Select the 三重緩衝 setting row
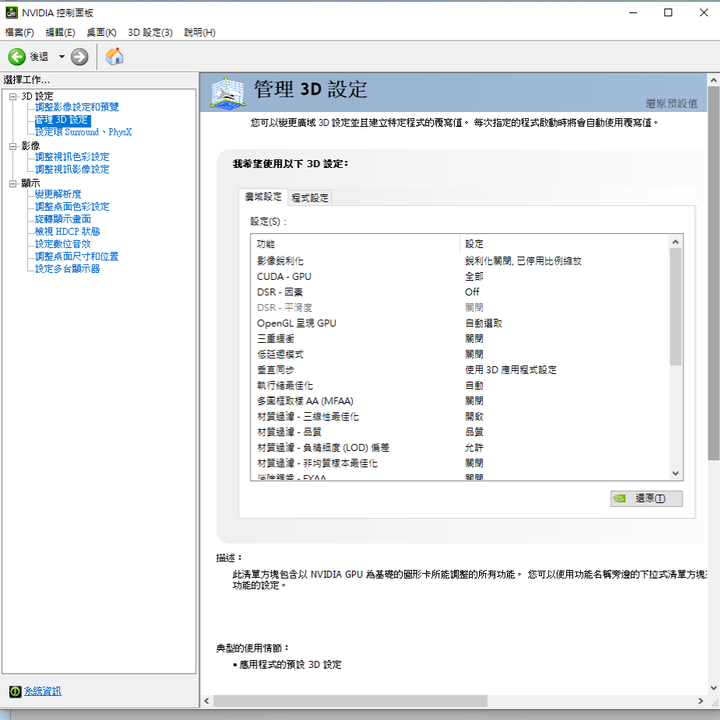The height and width of the screenshot is (720, 720). point(460,339)
